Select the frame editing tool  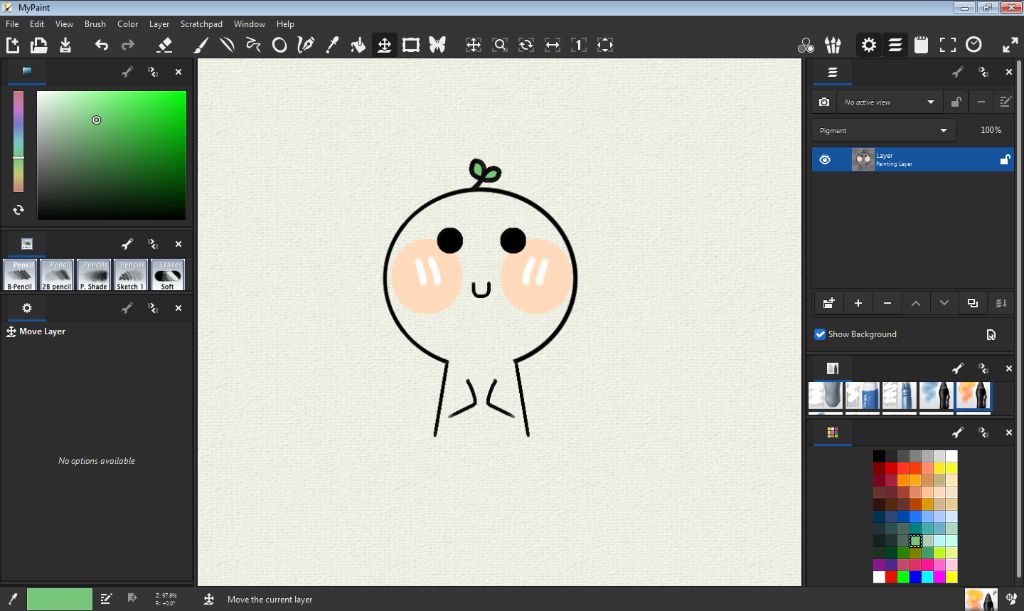coord(411,45)
